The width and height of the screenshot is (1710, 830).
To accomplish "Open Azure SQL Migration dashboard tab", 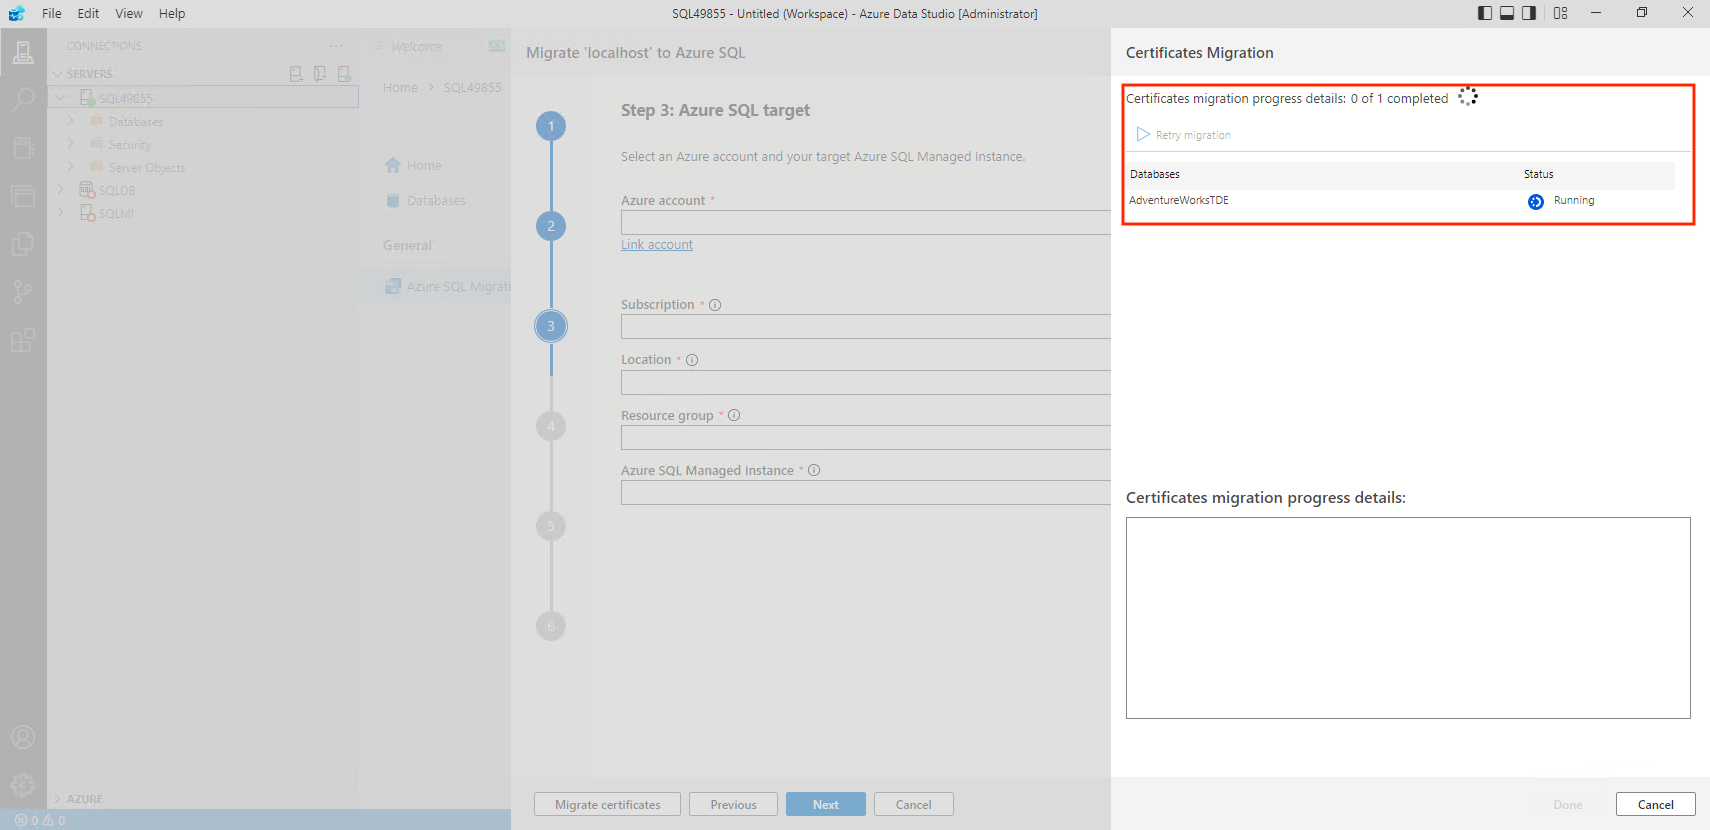I will tap(447, 286).
